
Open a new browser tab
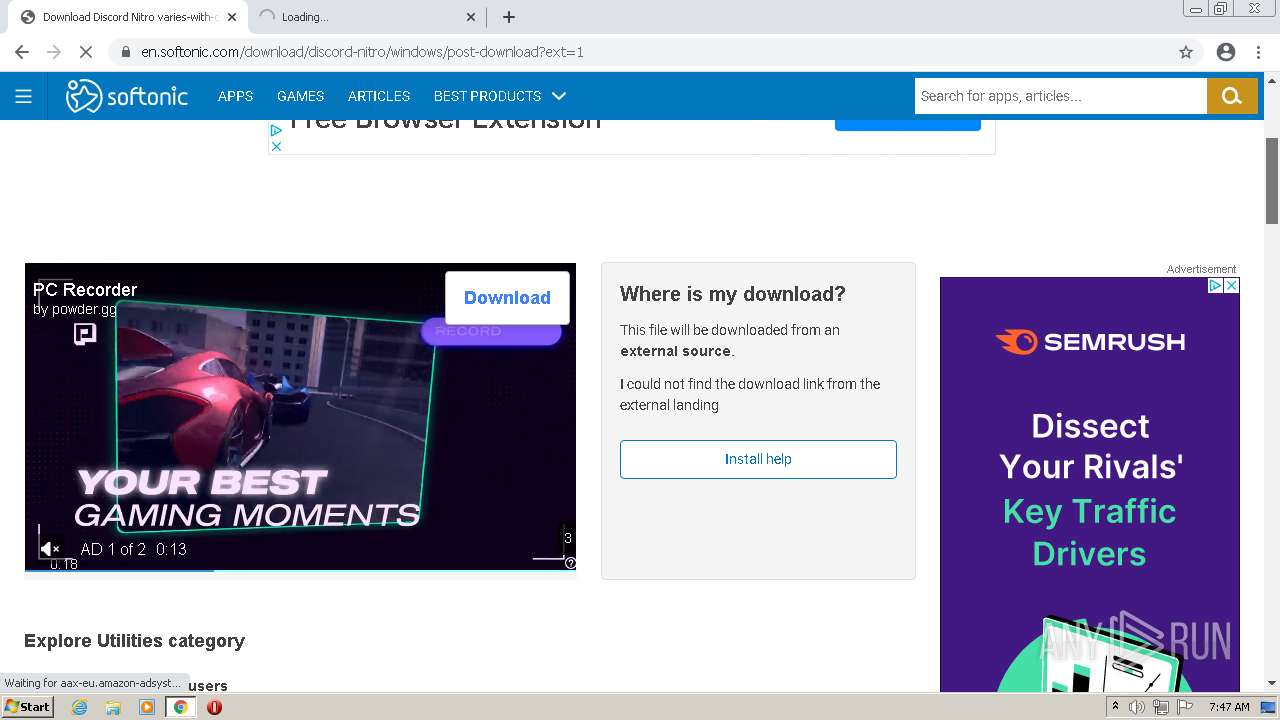coord(508,17)
